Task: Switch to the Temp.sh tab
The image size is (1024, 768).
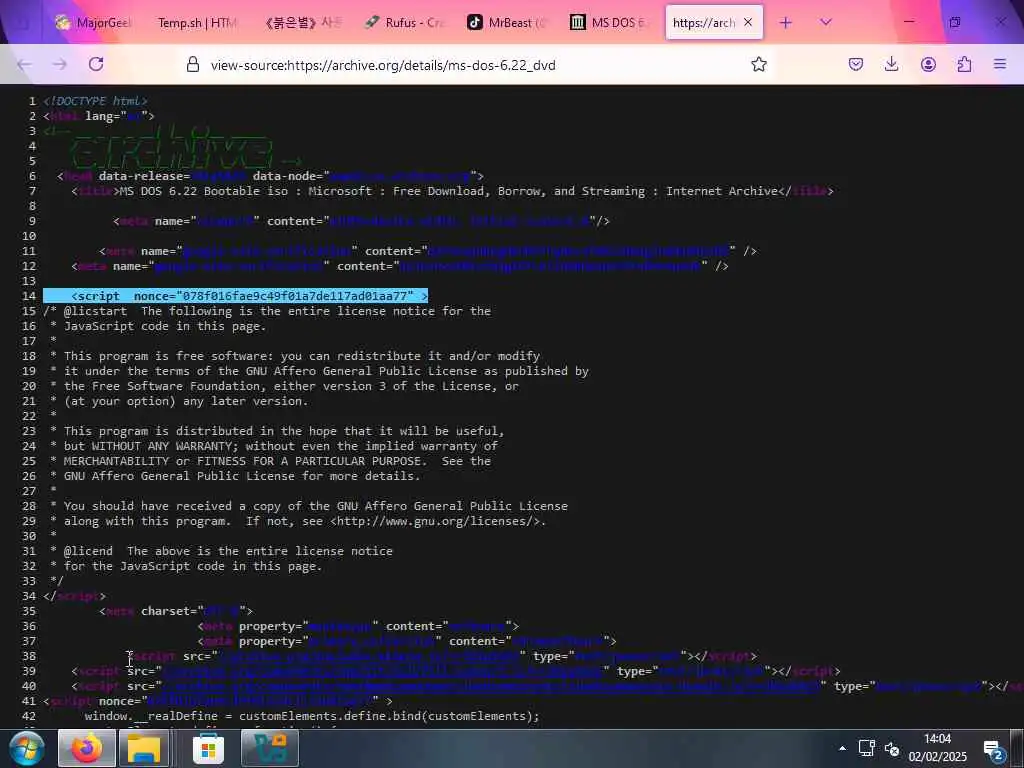Action: tap(197, 23)
